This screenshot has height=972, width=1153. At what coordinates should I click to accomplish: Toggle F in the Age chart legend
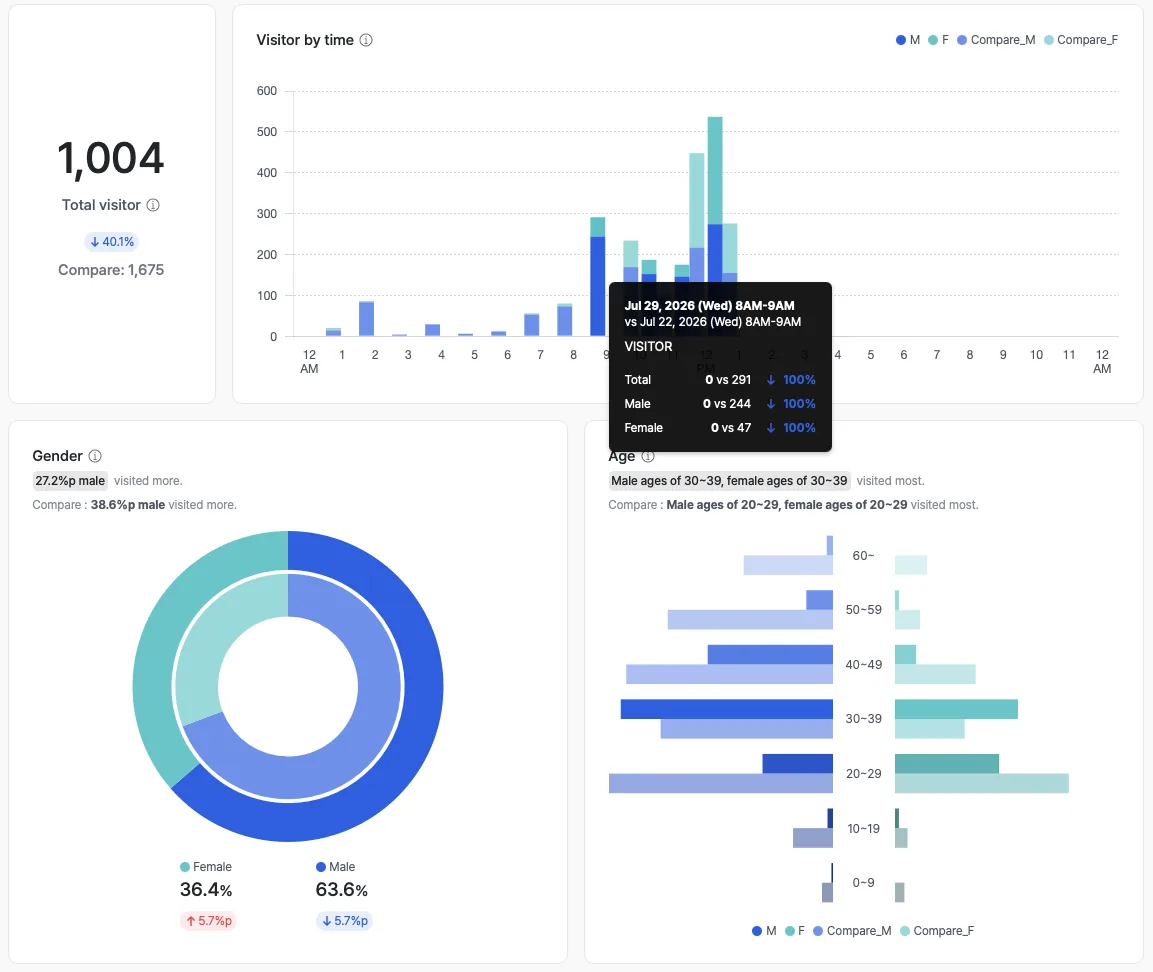click(795, 931)
